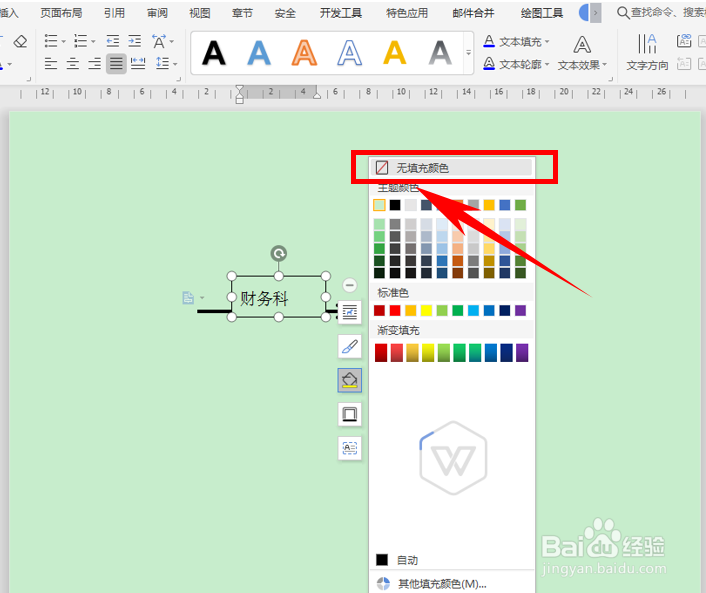This screenshot has height=593, width=706.
Task: Click the shape outline quick button
Action: pyautogui.click(x=350, y=414)
